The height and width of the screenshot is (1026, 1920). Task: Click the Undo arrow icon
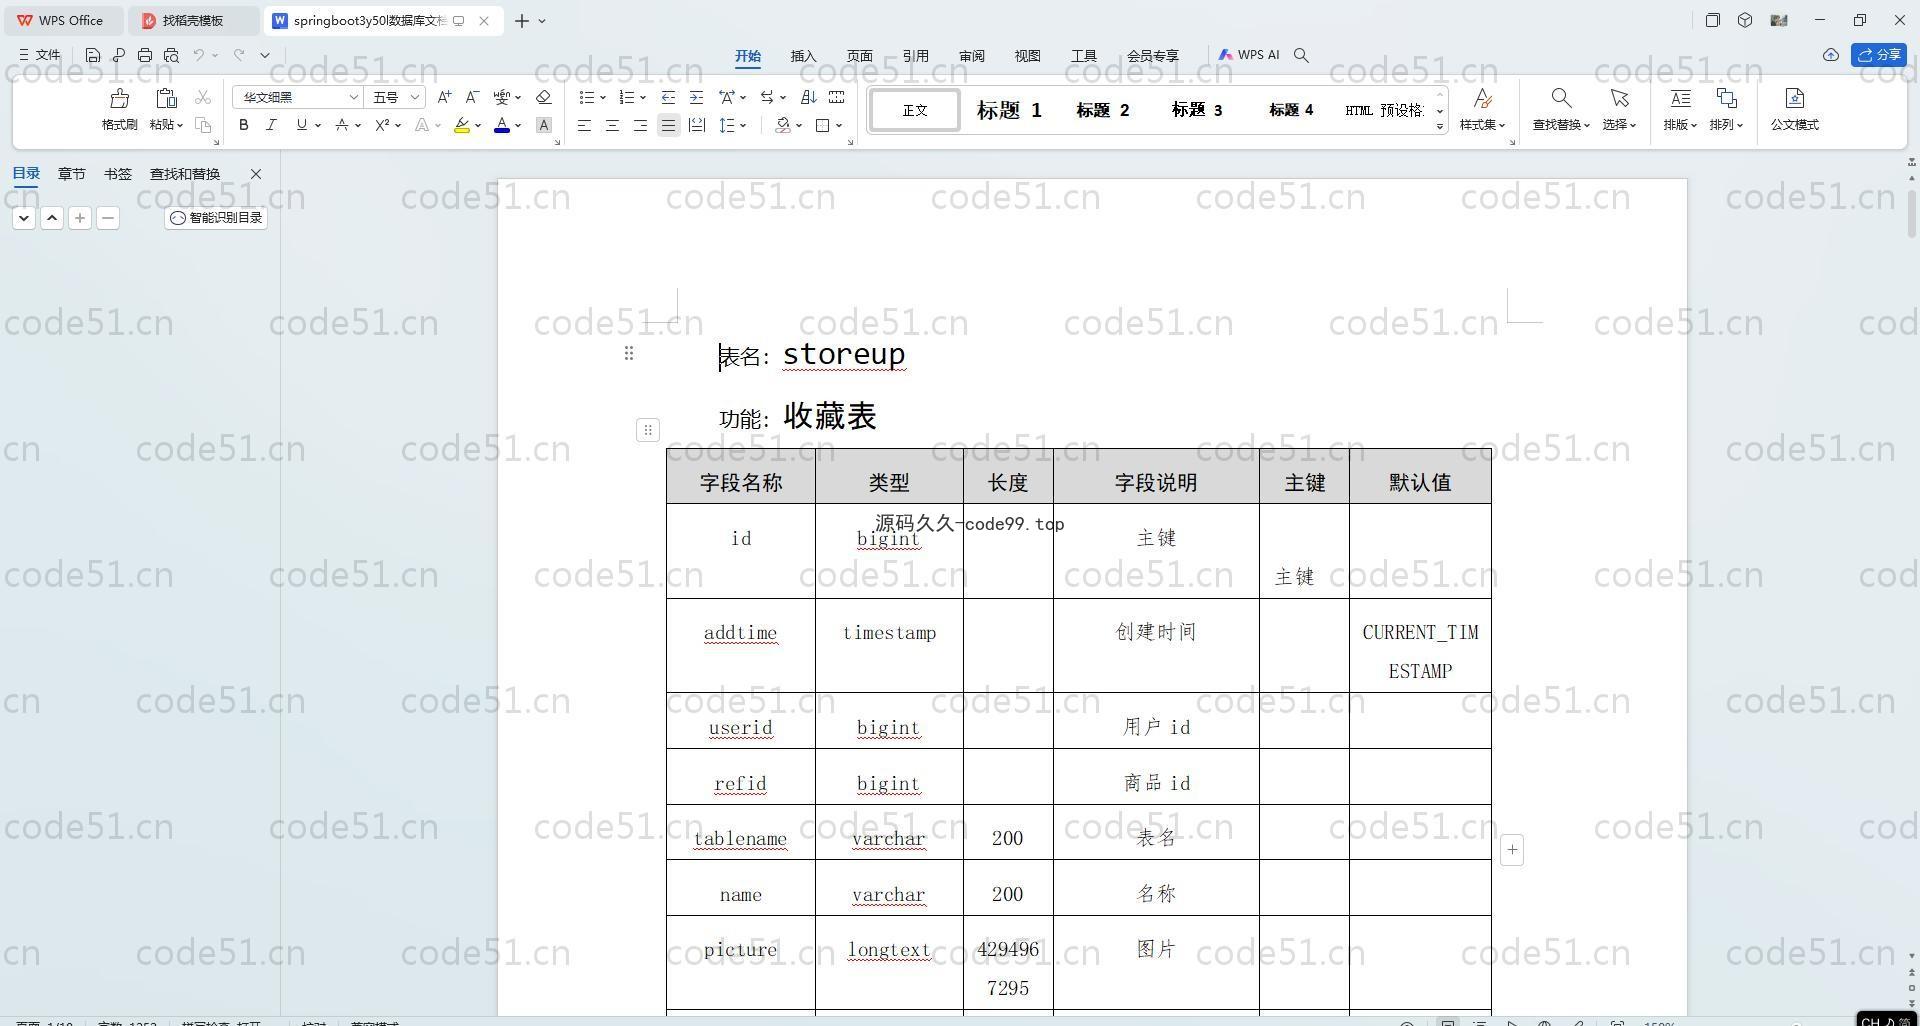point(199,55)
